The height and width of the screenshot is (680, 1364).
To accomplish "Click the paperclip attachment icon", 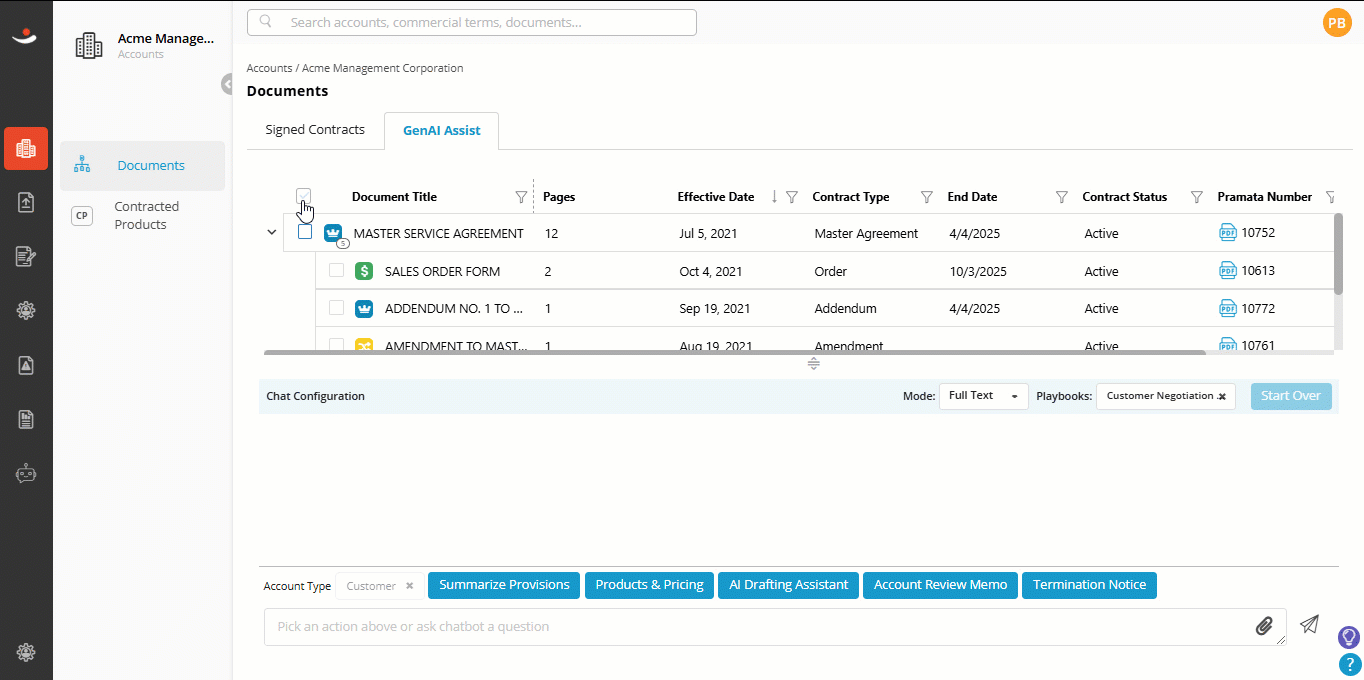I will click(1264, 626).
